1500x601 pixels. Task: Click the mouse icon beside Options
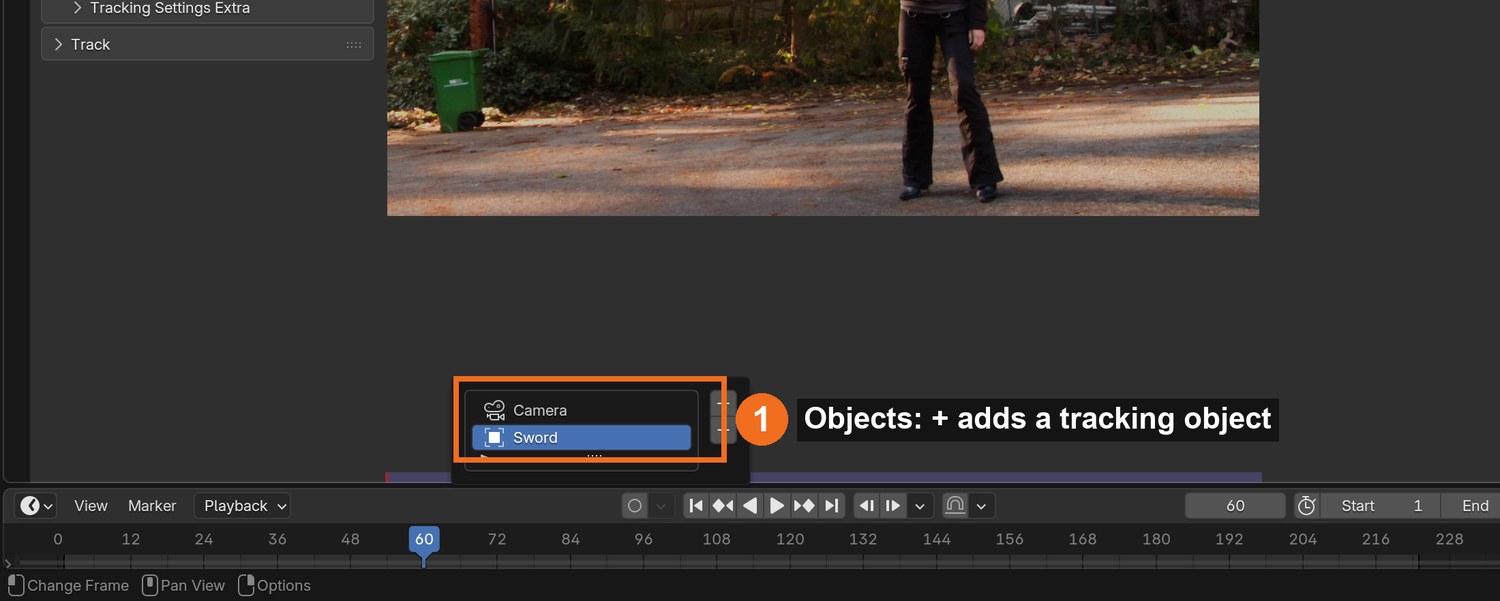click(x=245, y=585)
